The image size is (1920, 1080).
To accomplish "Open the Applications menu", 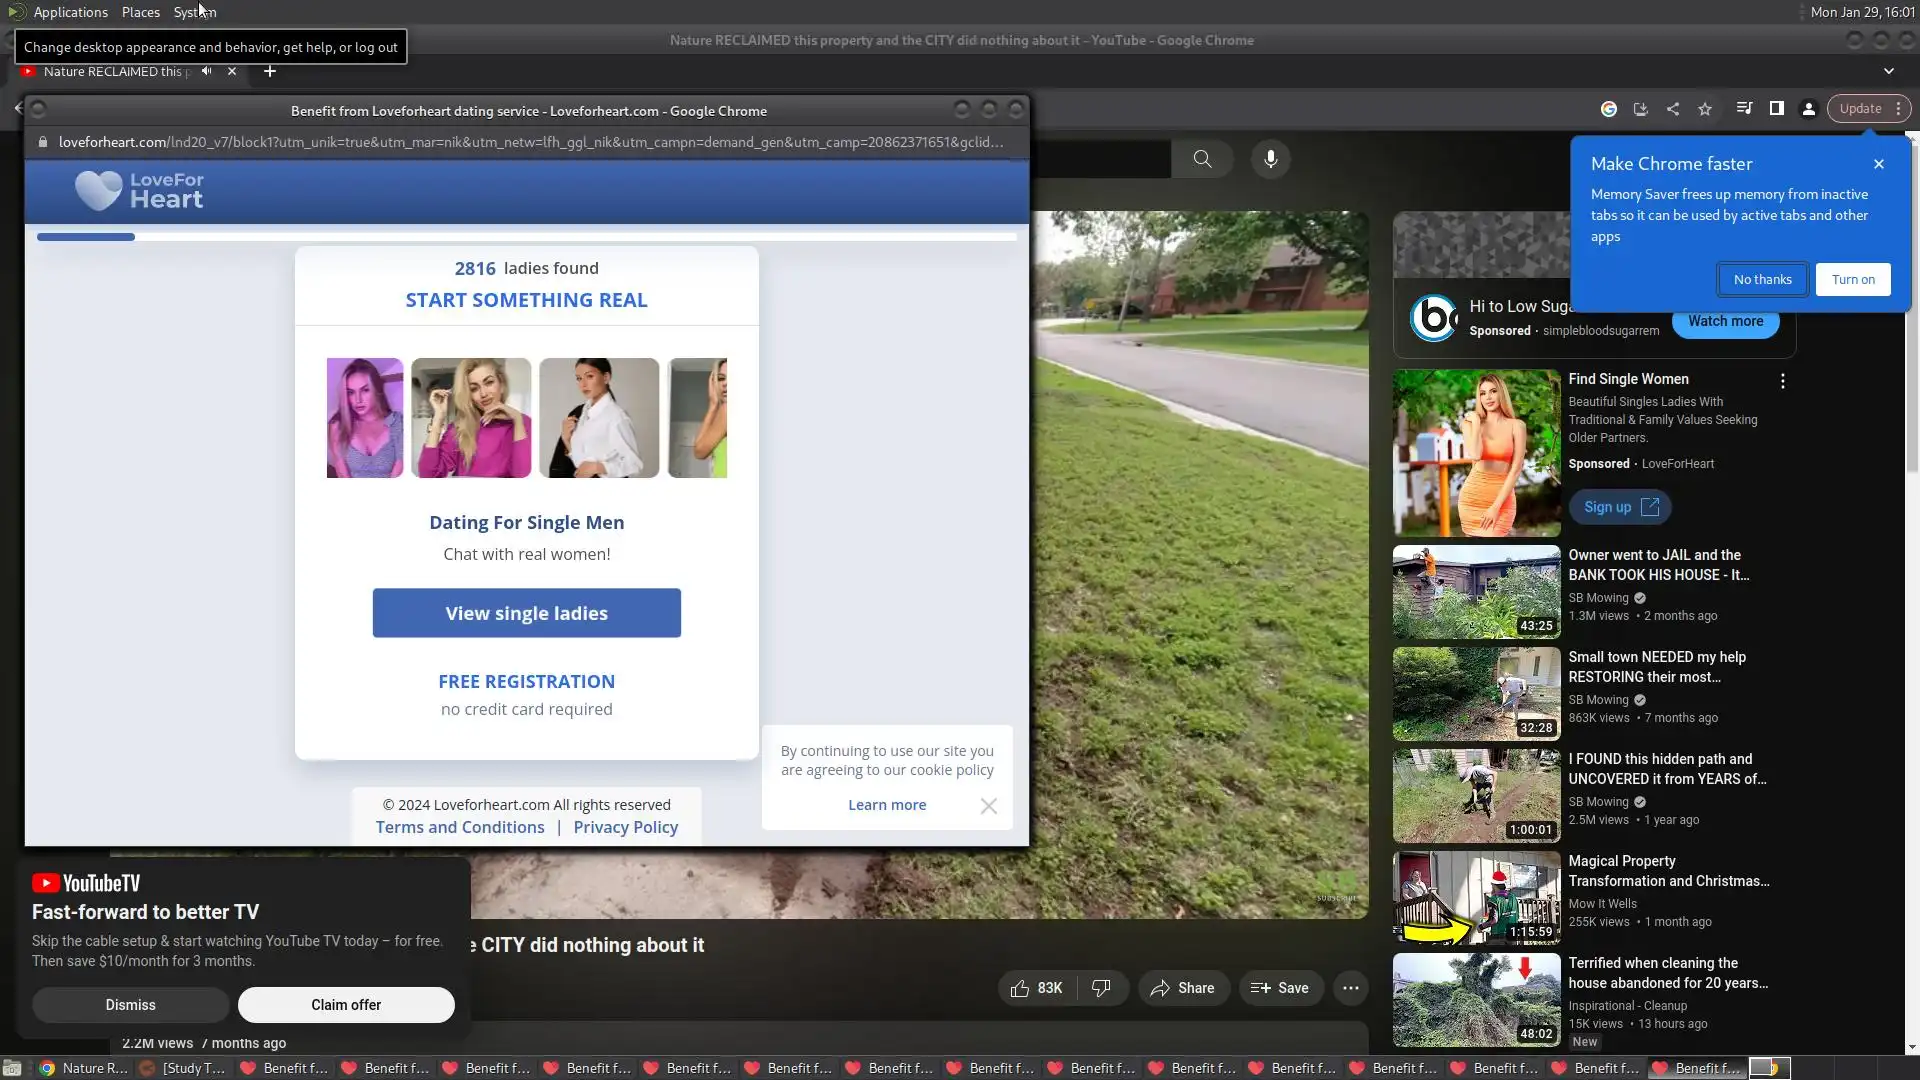I will point(70,12).
